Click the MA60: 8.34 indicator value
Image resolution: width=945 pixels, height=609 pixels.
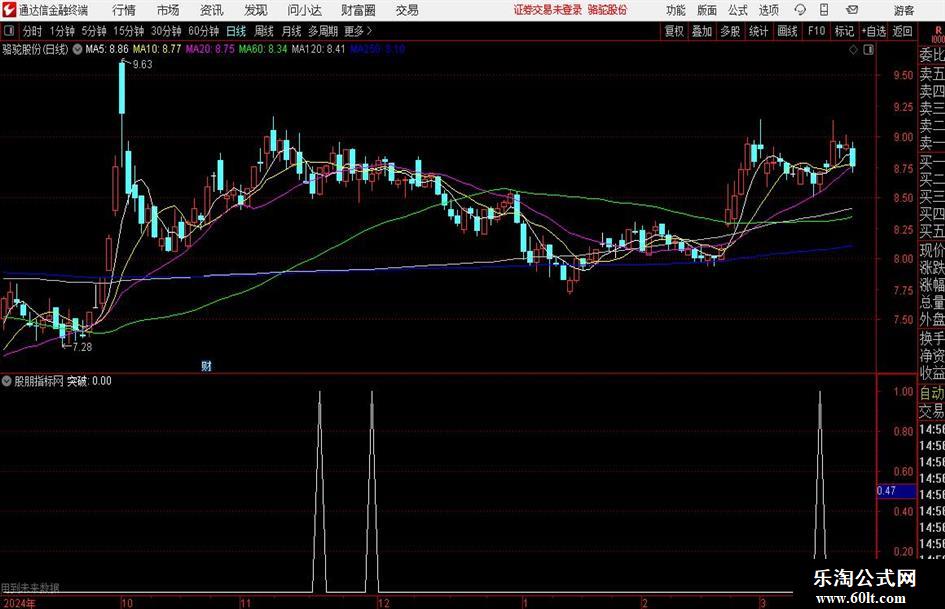pos(263,49)
